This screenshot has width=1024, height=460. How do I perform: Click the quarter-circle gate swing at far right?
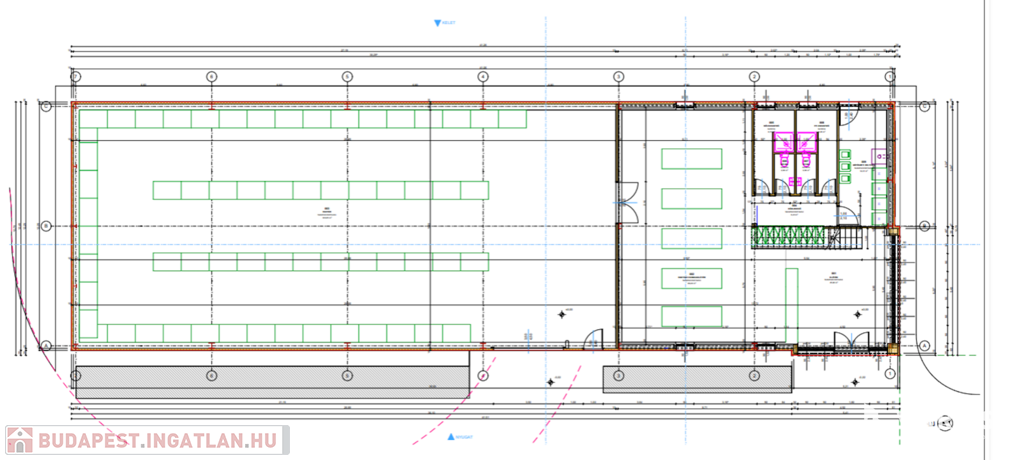point(940,370)
